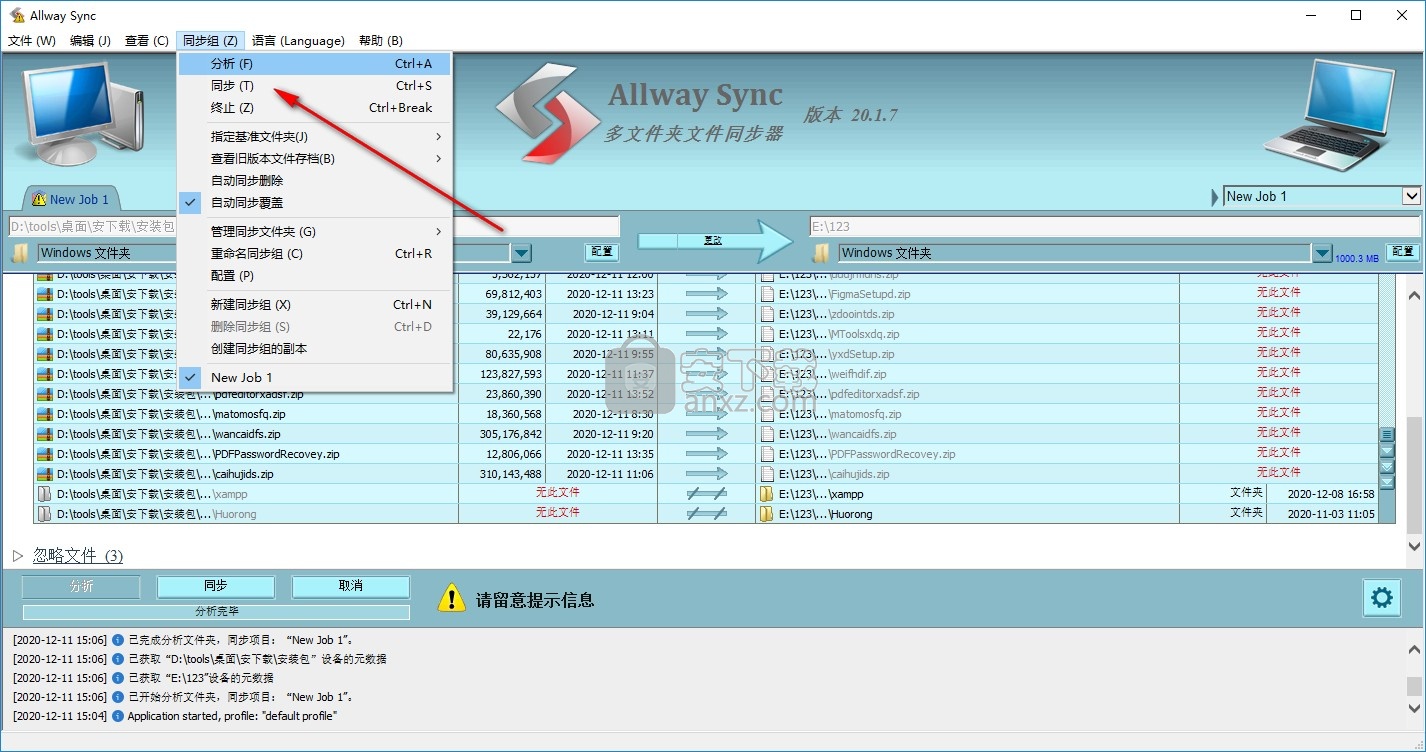
Task: Click the E:\123 path input field
Action: point(1113,226)
